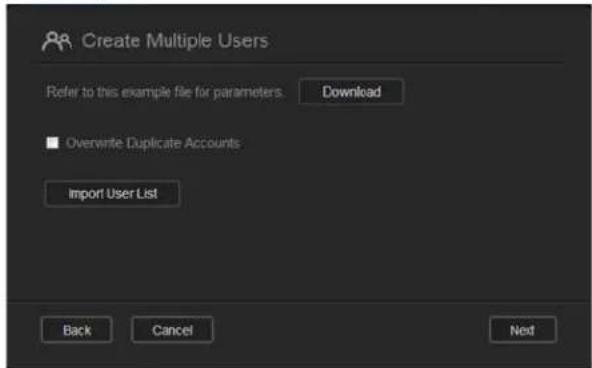
Task: Cancel the Create Multiple Users dialog
Action: [172, 330]
